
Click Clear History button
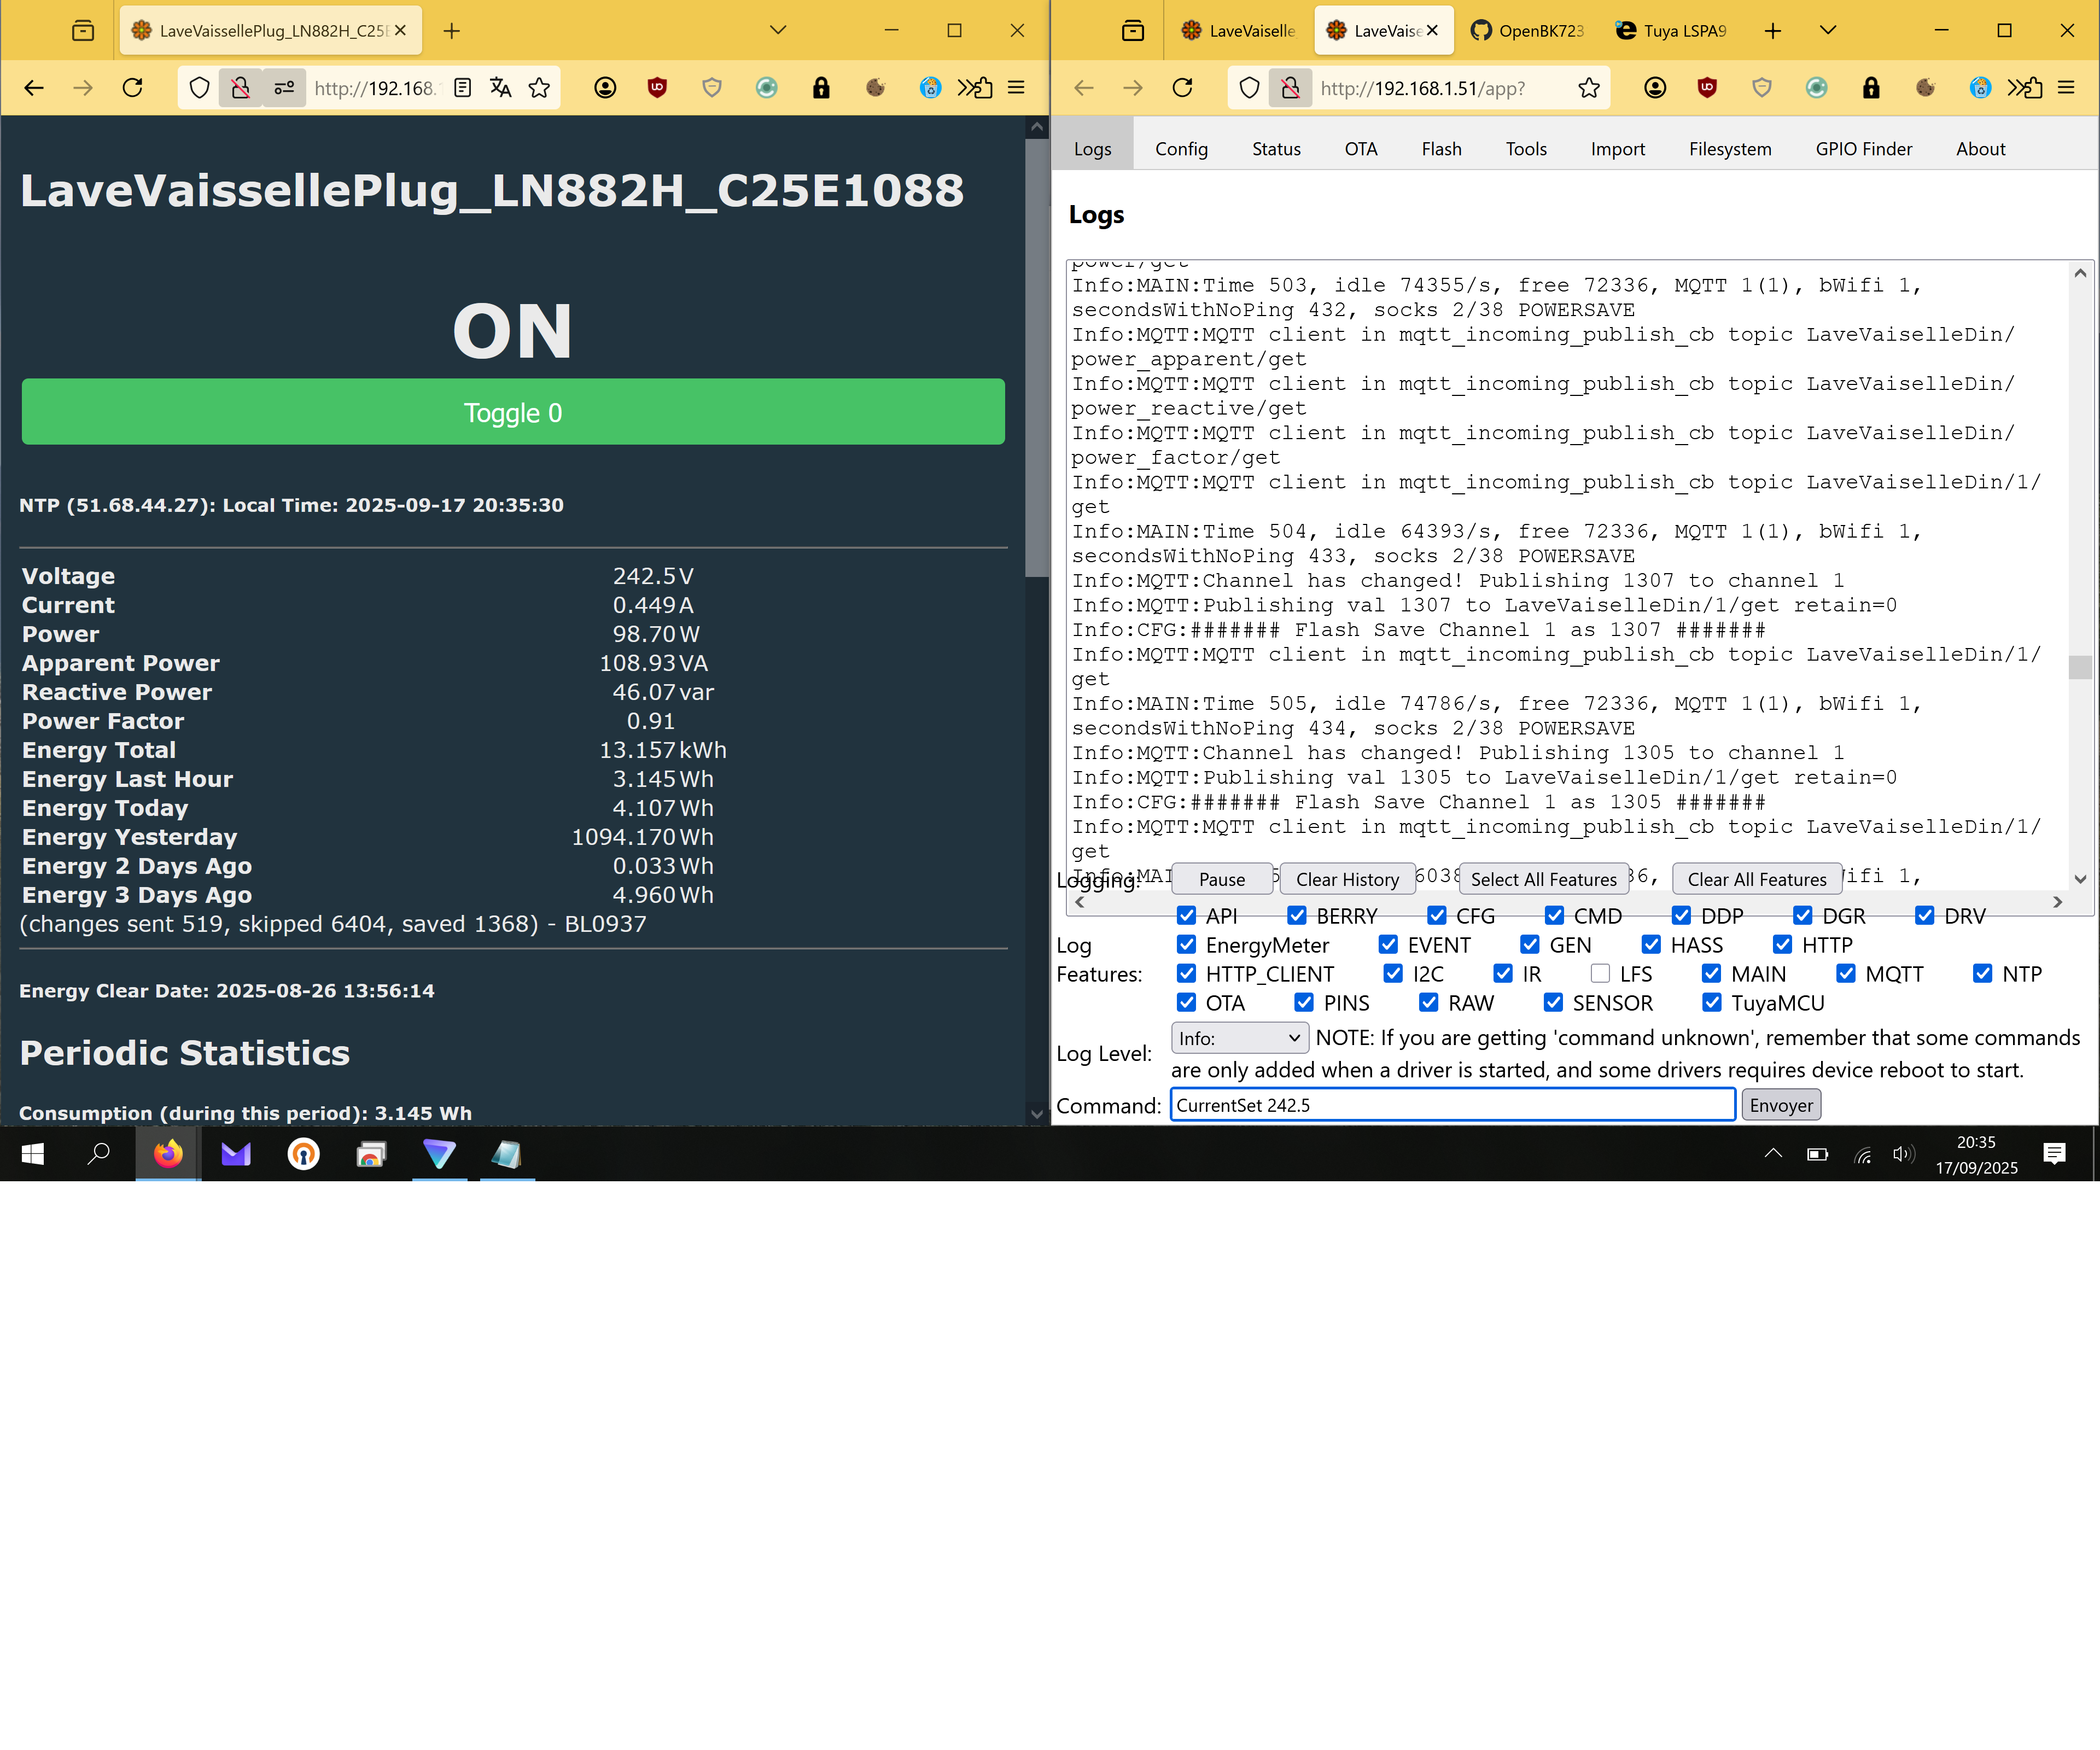(1347, 880)
